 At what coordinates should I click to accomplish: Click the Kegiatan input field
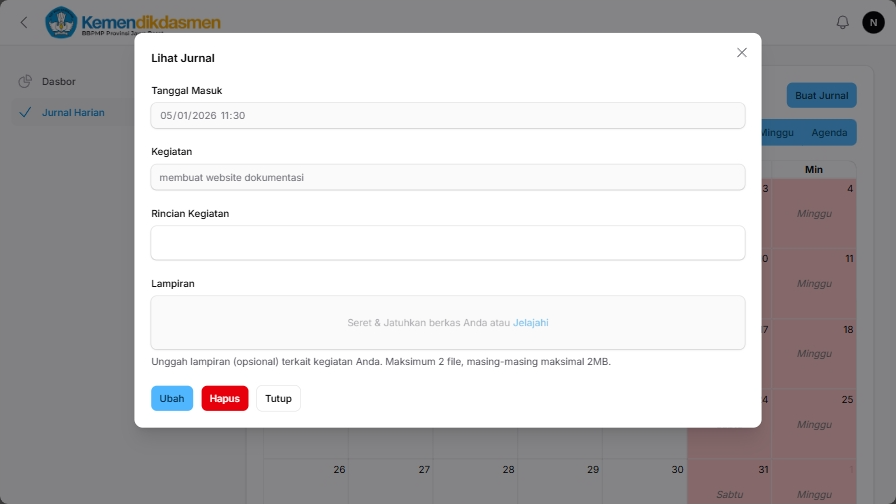(x=447, y=177)
